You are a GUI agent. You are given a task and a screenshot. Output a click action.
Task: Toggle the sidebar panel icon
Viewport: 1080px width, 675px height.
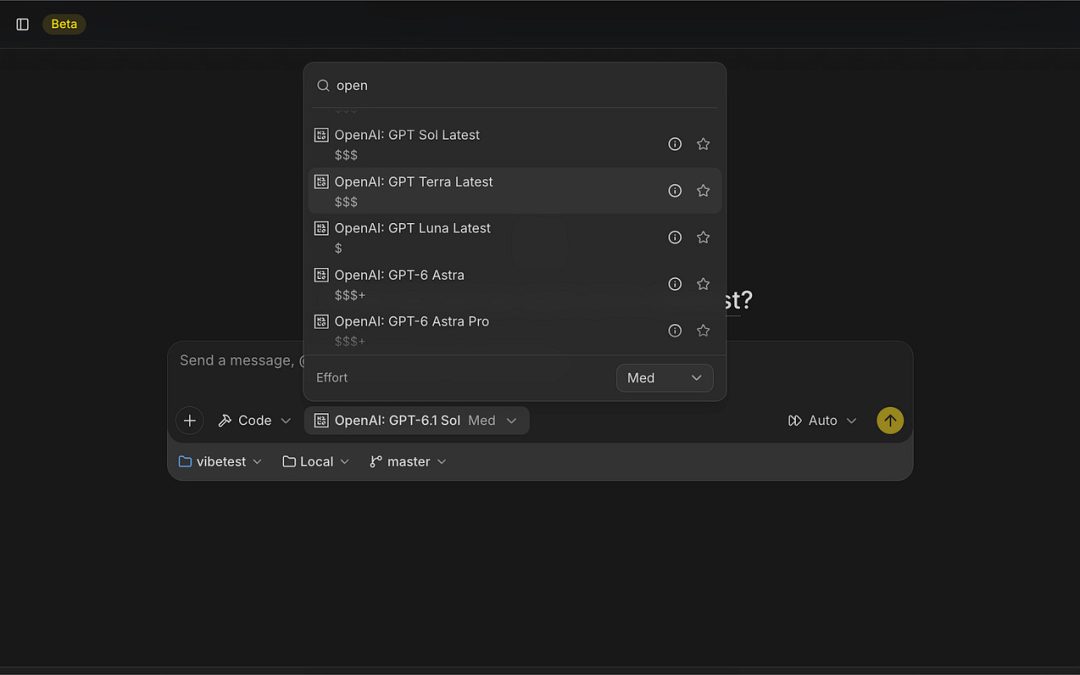(22, 24)
